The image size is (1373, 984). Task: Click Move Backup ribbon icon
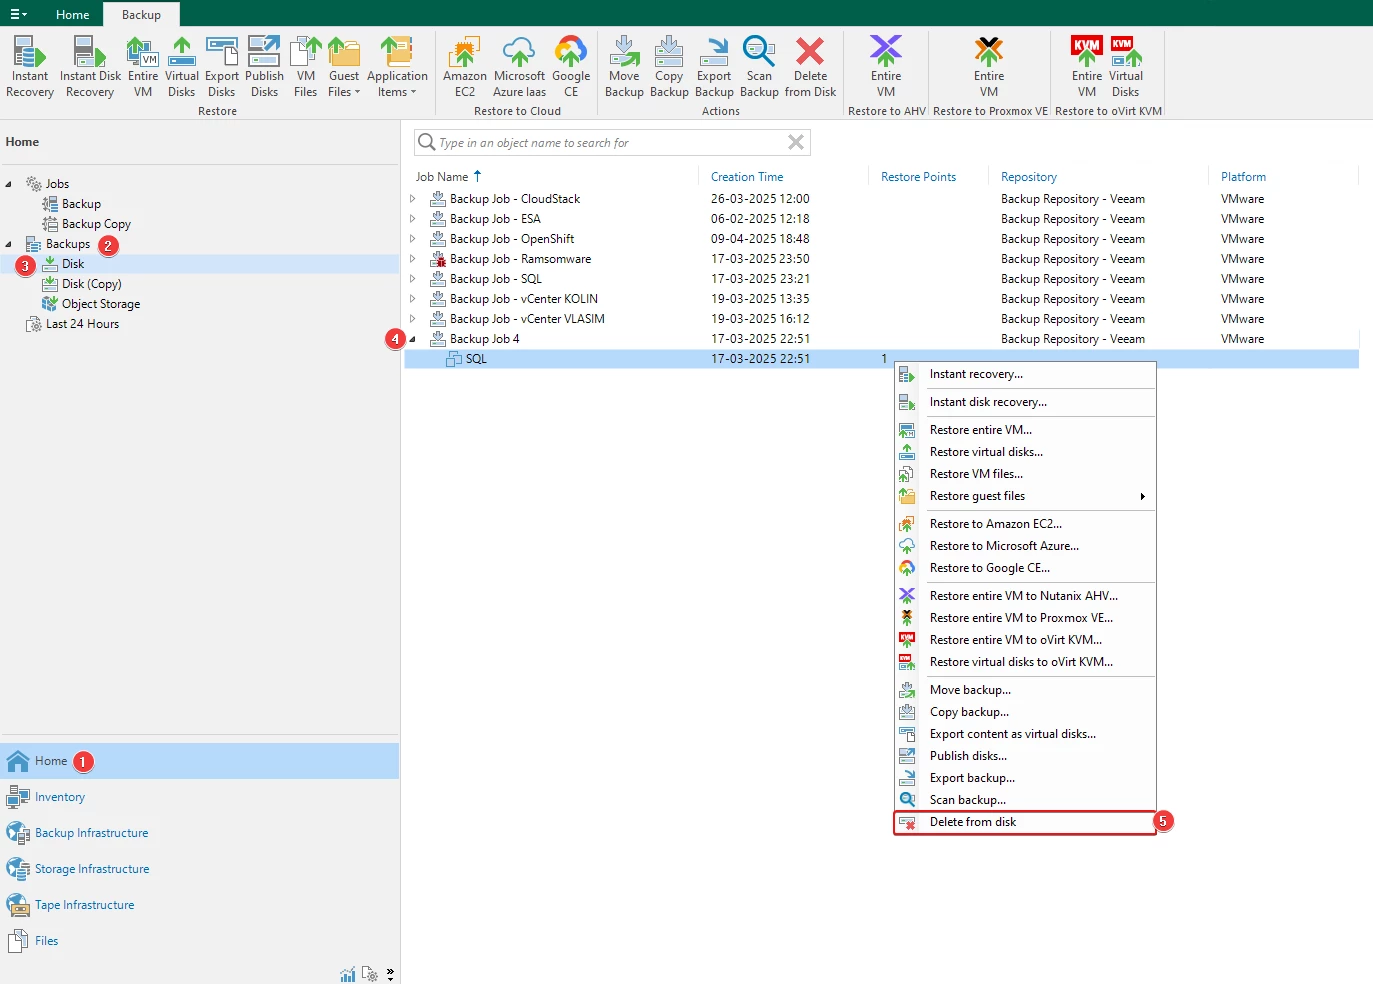coord(624,67)
